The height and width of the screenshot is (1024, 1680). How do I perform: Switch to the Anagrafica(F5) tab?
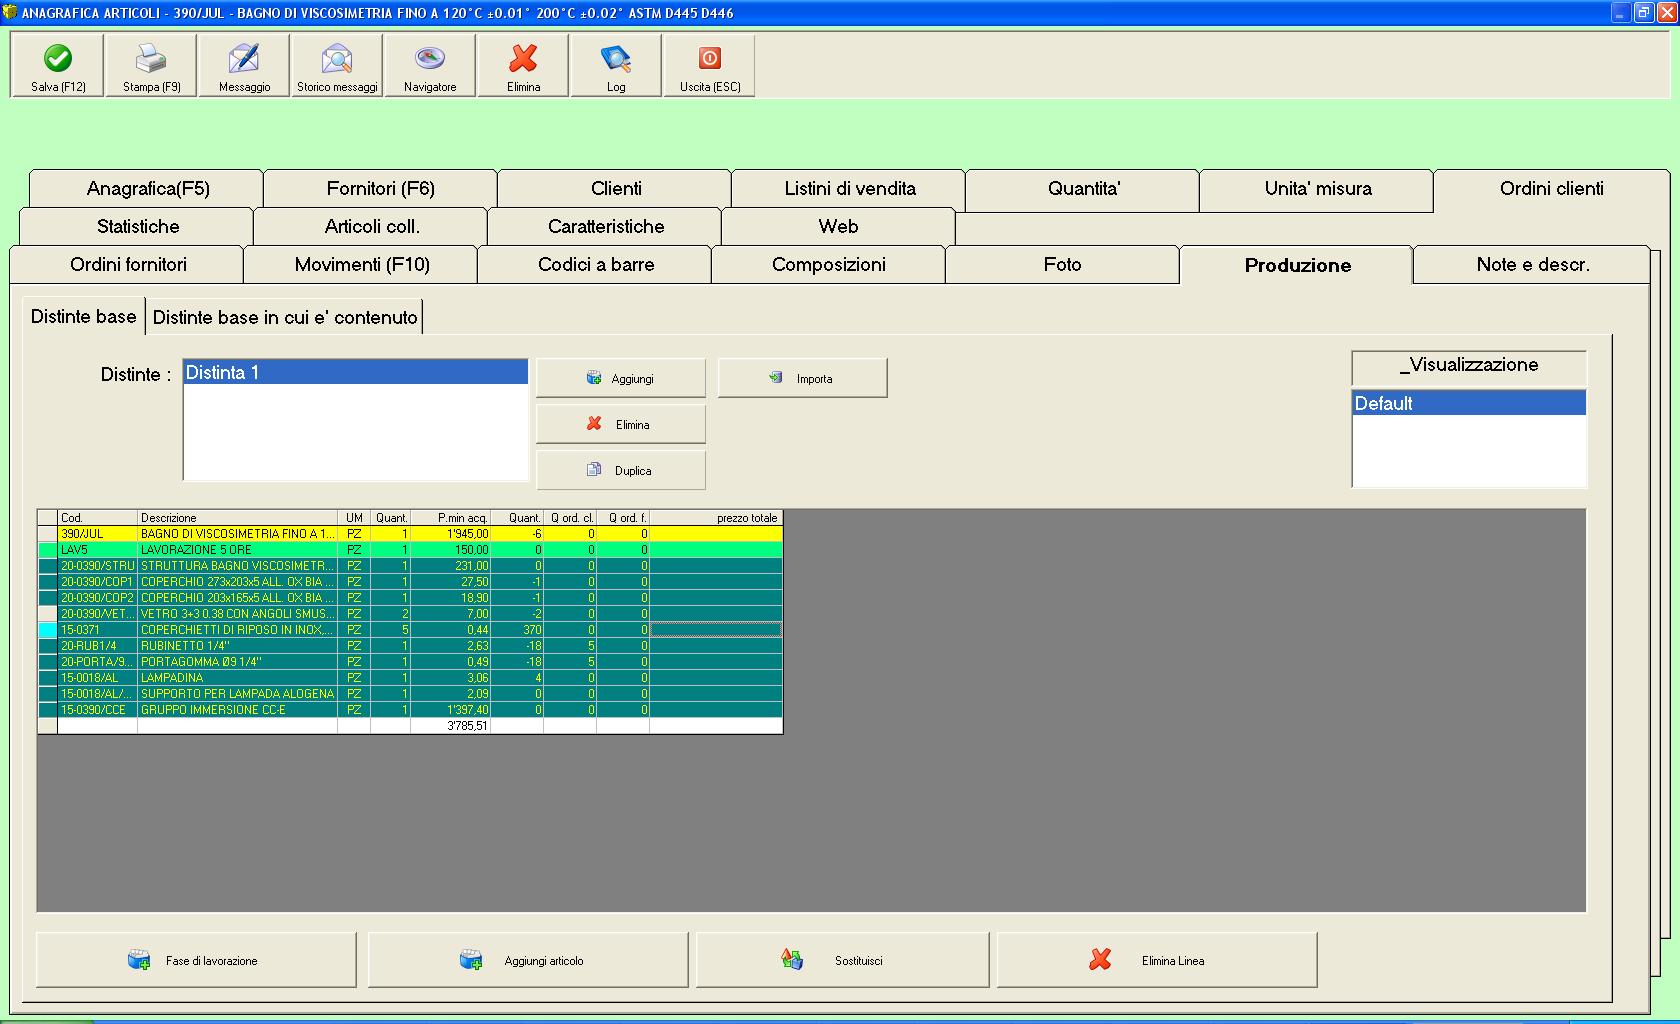[x=148, y=189]
